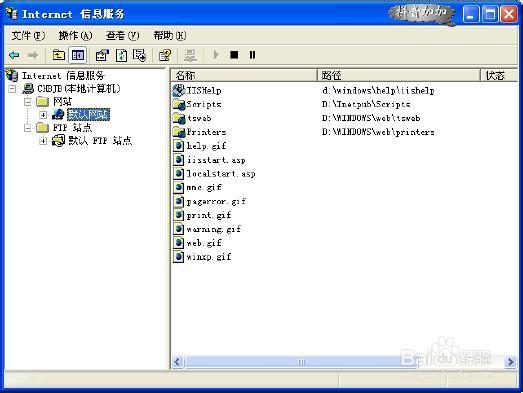Select 默认 FTP 站点 tree item
The height and width of the screenshot is (393, 523).
point(100,140)
